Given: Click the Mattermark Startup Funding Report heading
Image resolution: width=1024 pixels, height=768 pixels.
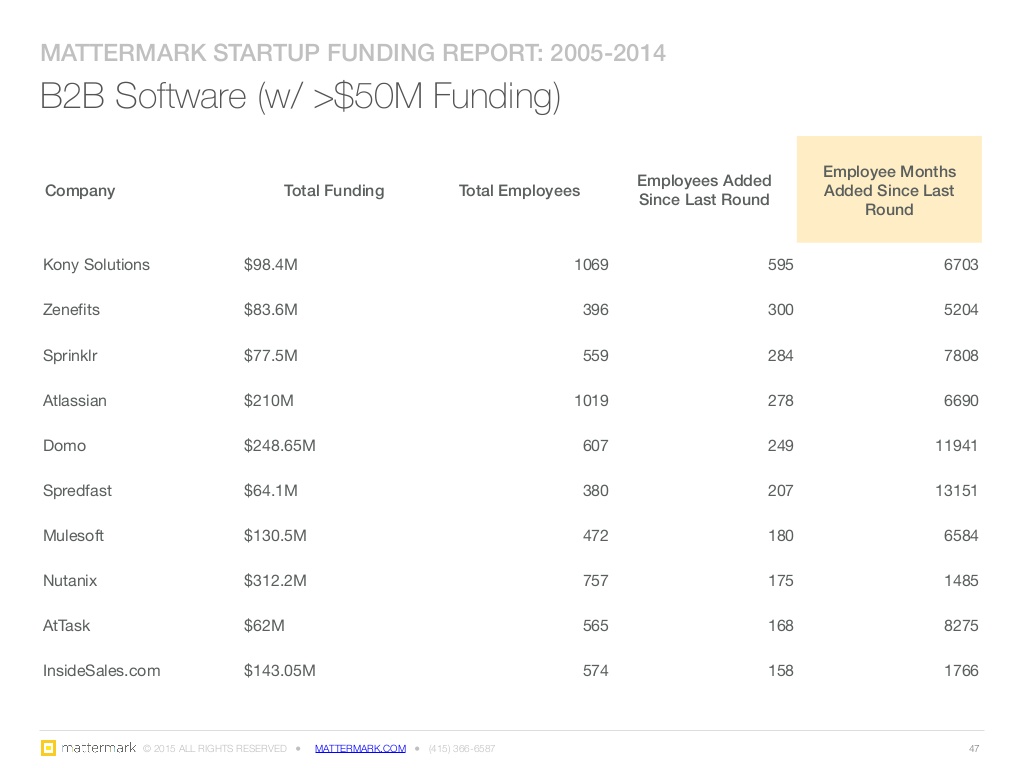Looking at the screenshot, I should click(353, 53).
